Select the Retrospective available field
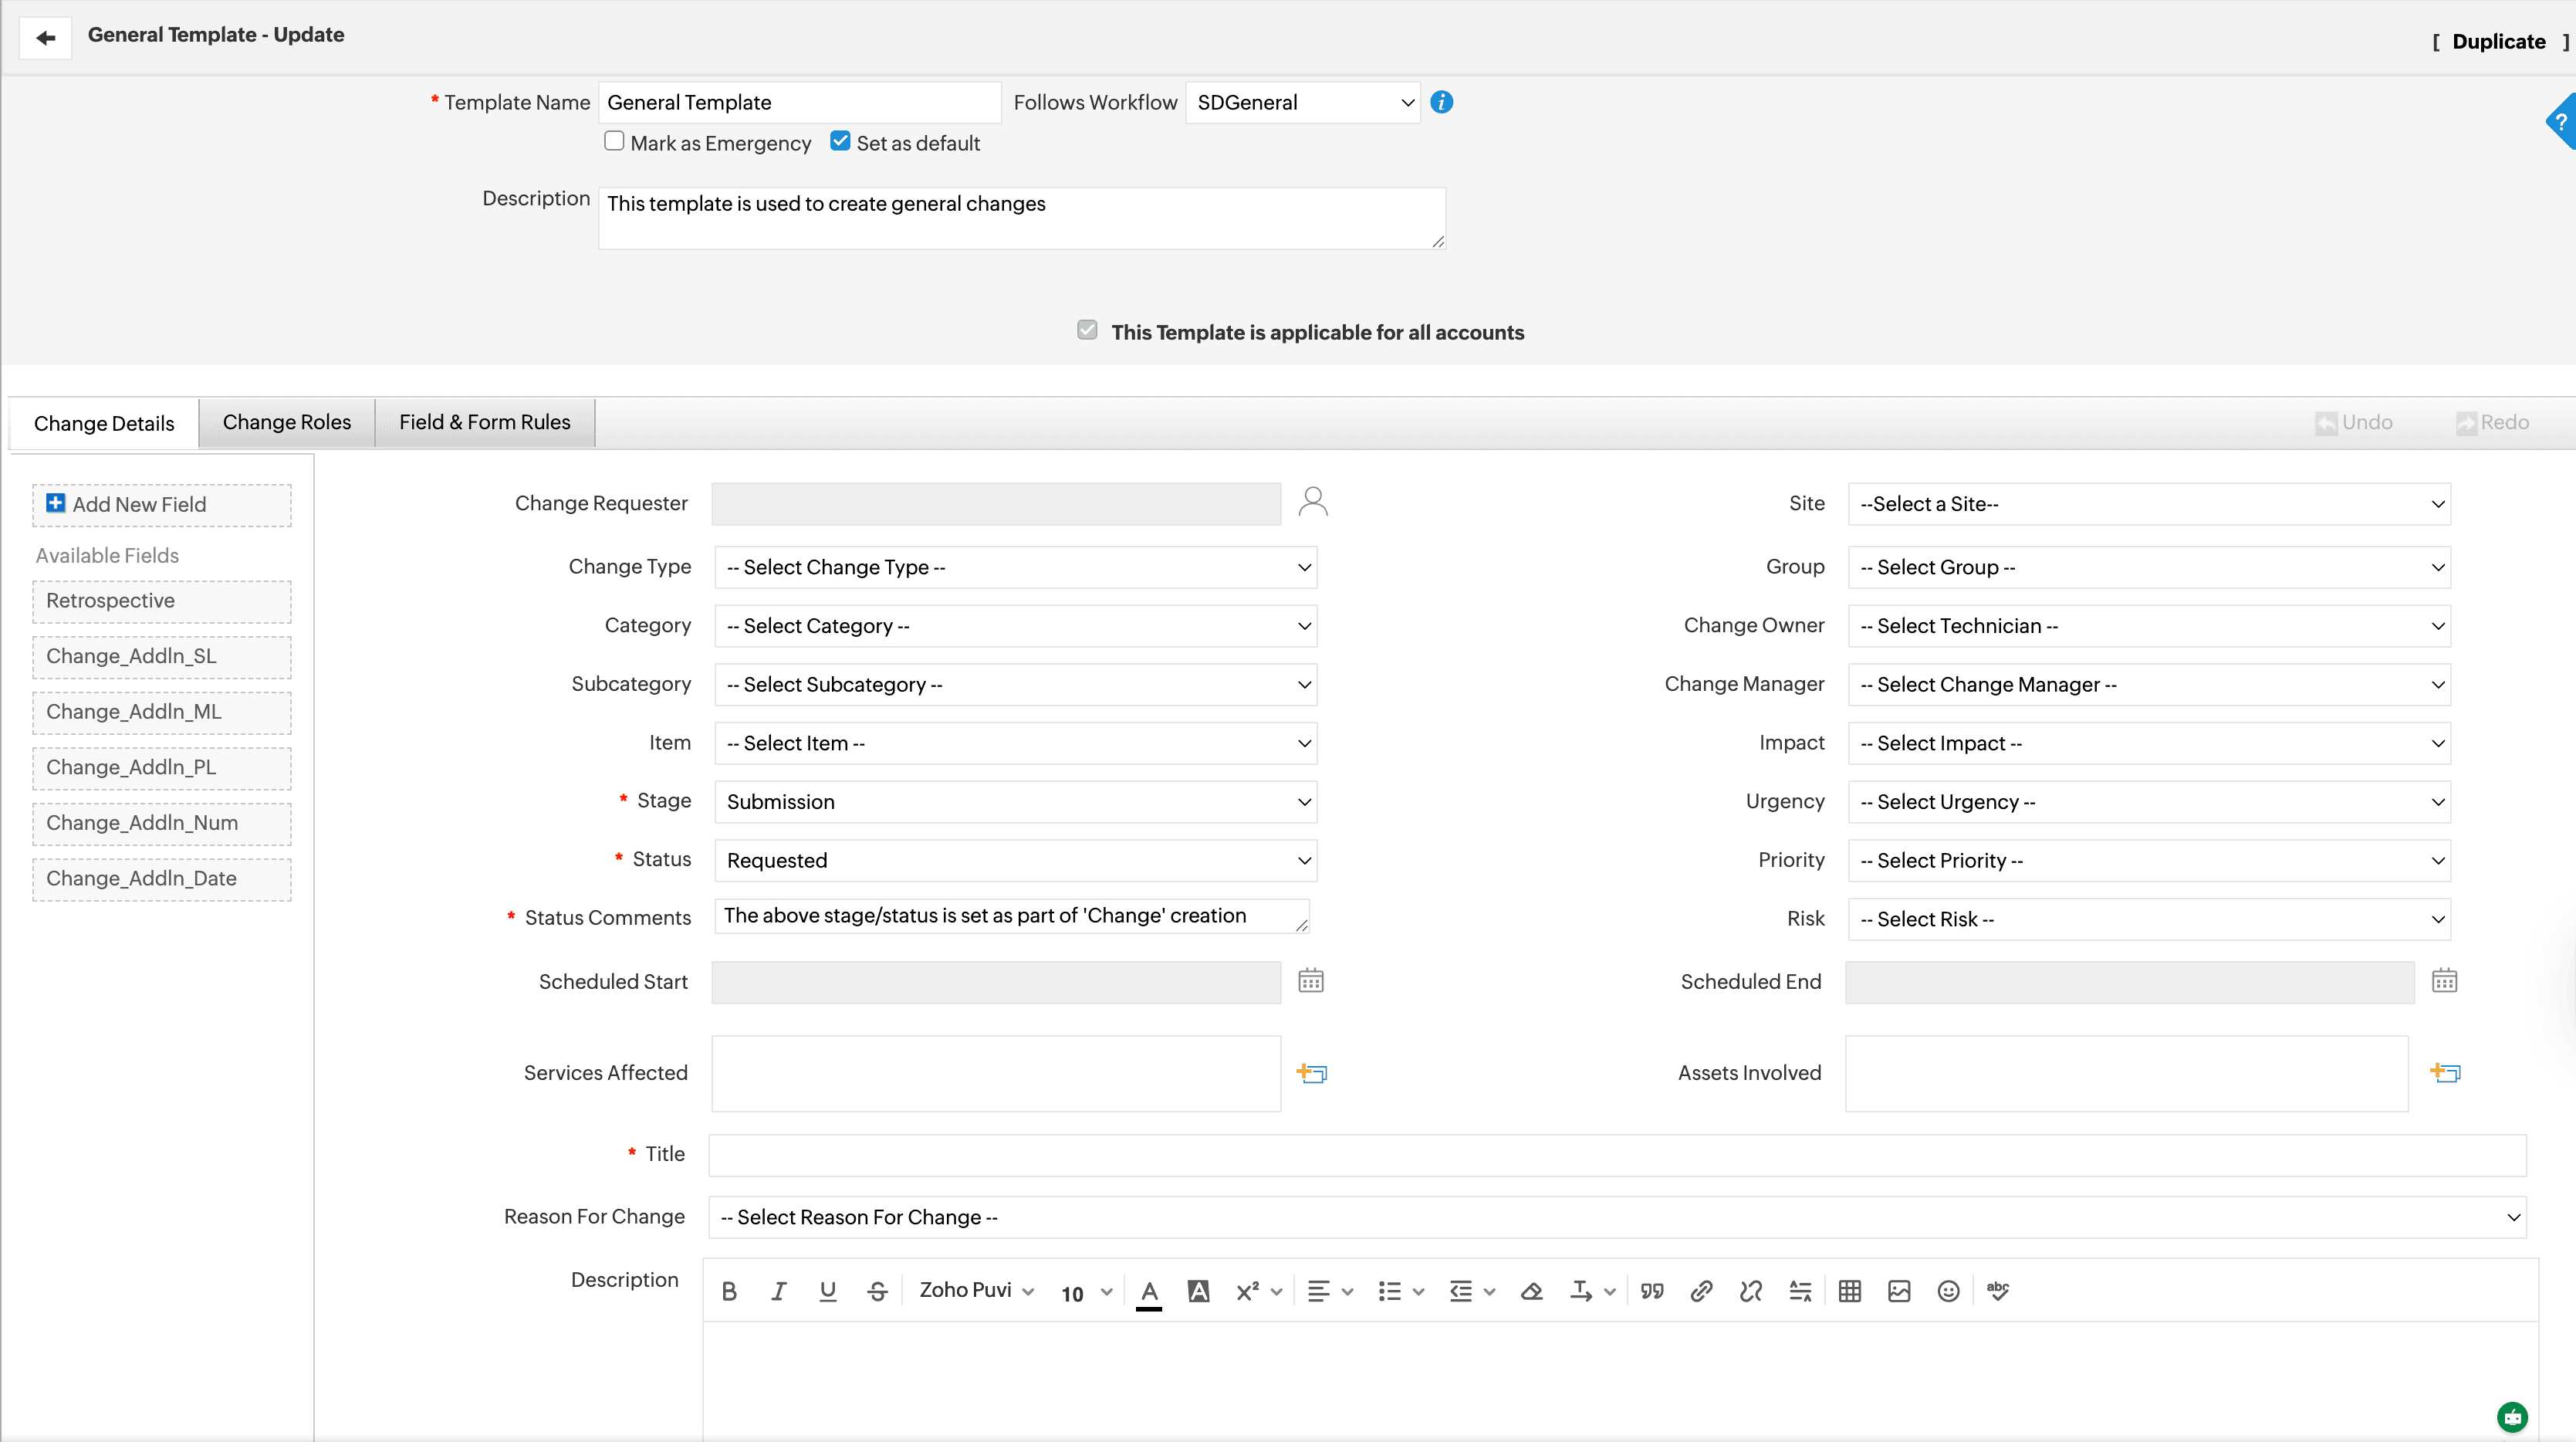Image resolution: width=2576 pixels, height=1442 pixels. tap(162, 601)
